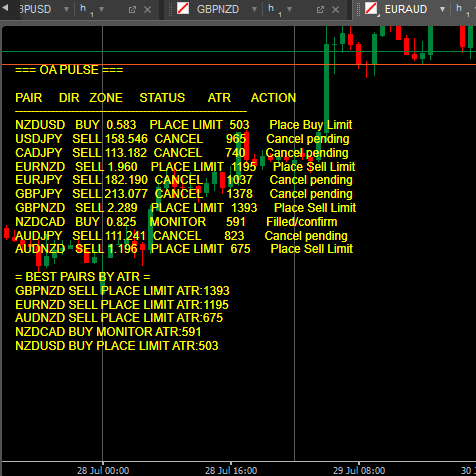This screenshot has width=476, height=476.
Task: Open the EURAUD symbol dropdown
Action: (x=442, y=9)
